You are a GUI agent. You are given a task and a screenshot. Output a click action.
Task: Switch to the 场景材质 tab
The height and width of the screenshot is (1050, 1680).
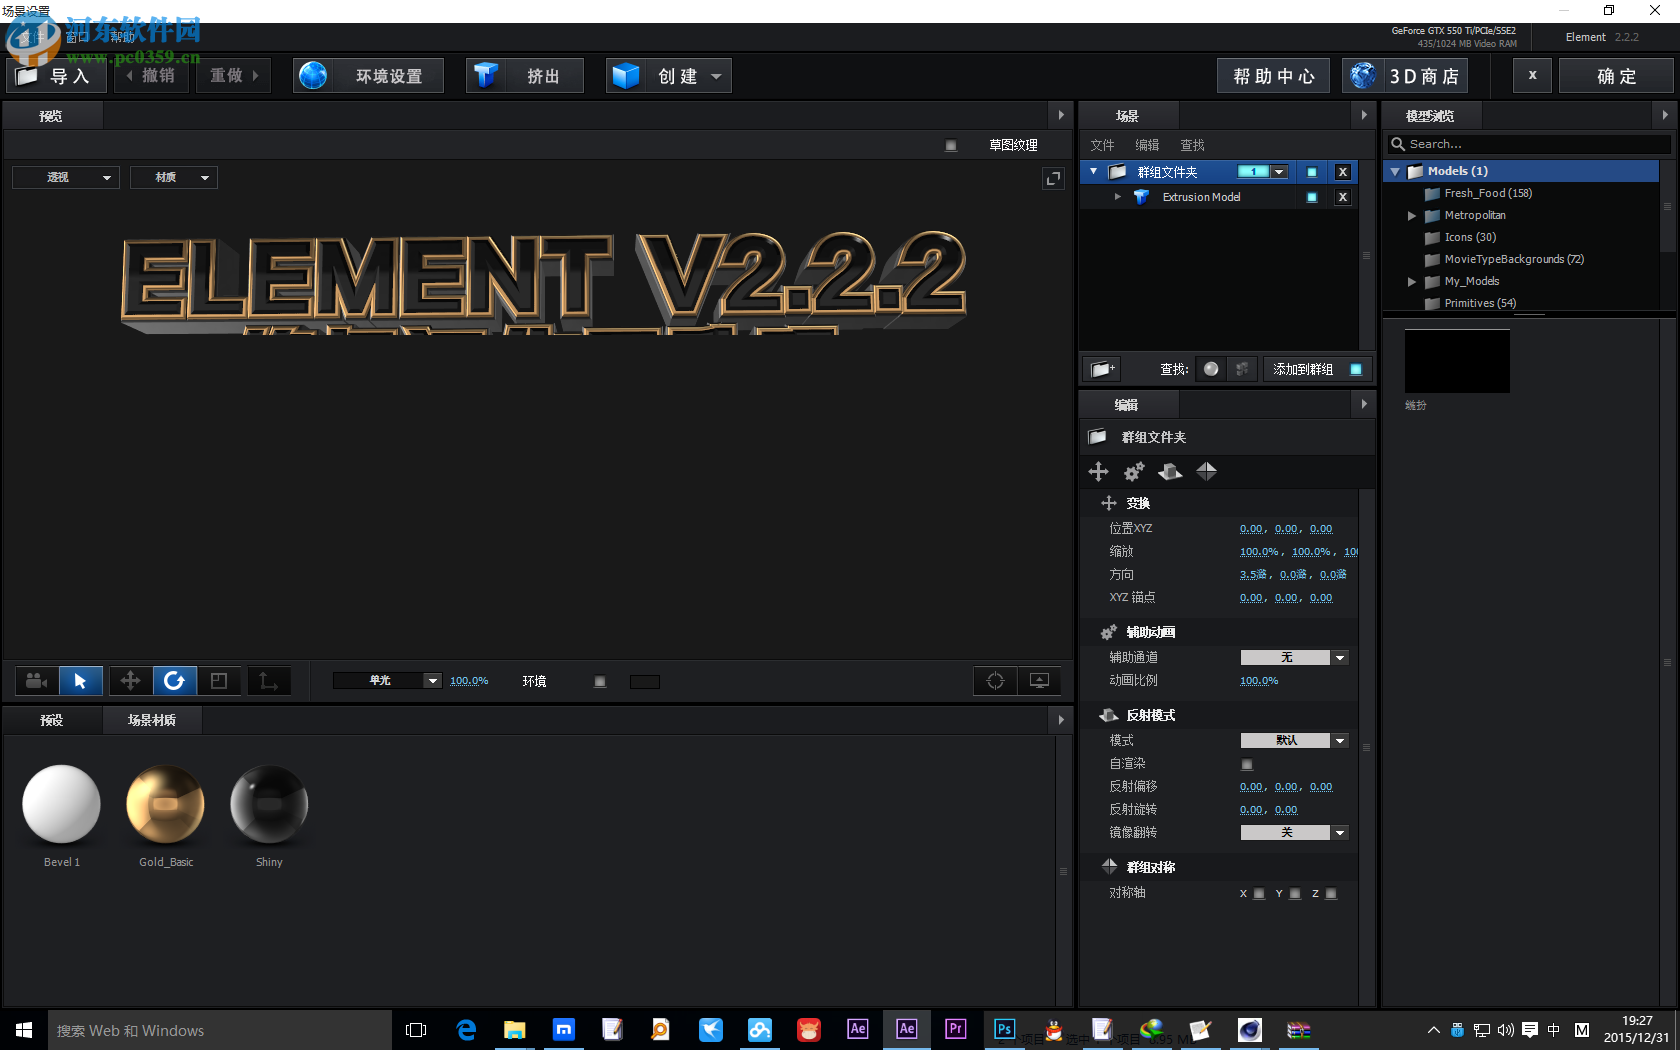point(151,720)
